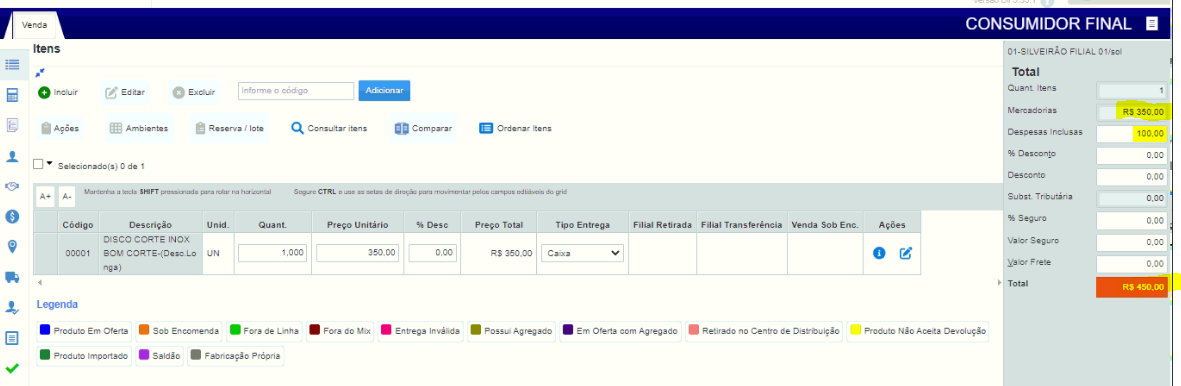This screenshot has height=386, width=1181.
Task: Click the green checkmark finalize icon
Action: click(x=12, y=369)
